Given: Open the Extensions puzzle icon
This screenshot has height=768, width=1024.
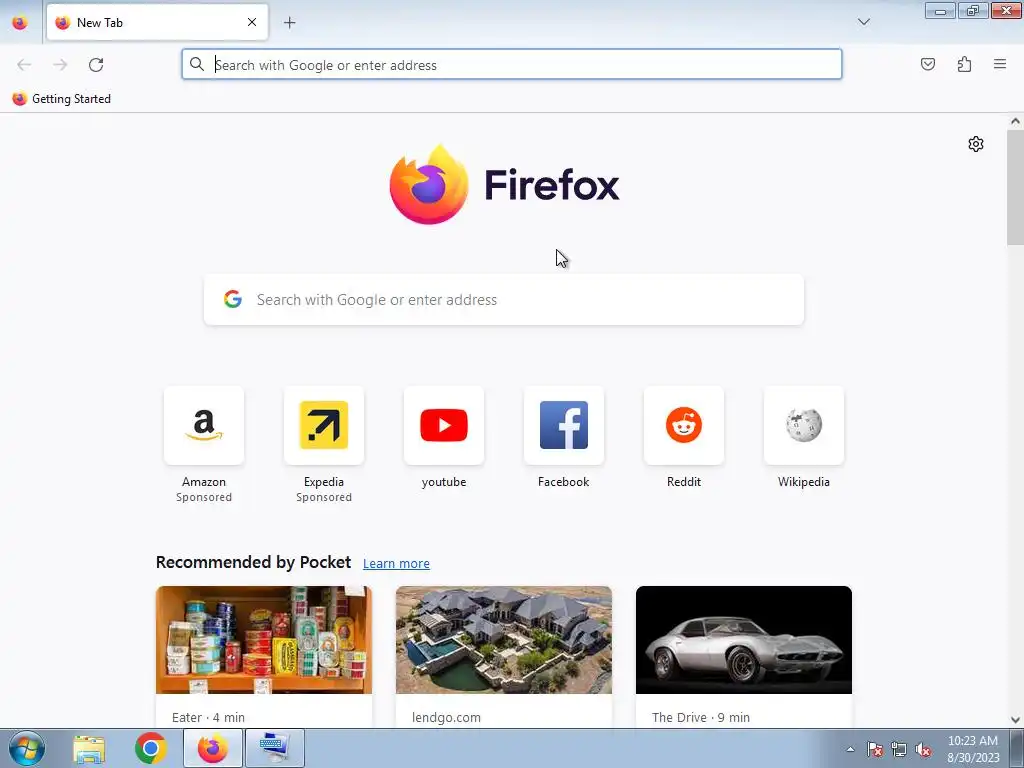Looking at the screenshot, I should point(964,64).
